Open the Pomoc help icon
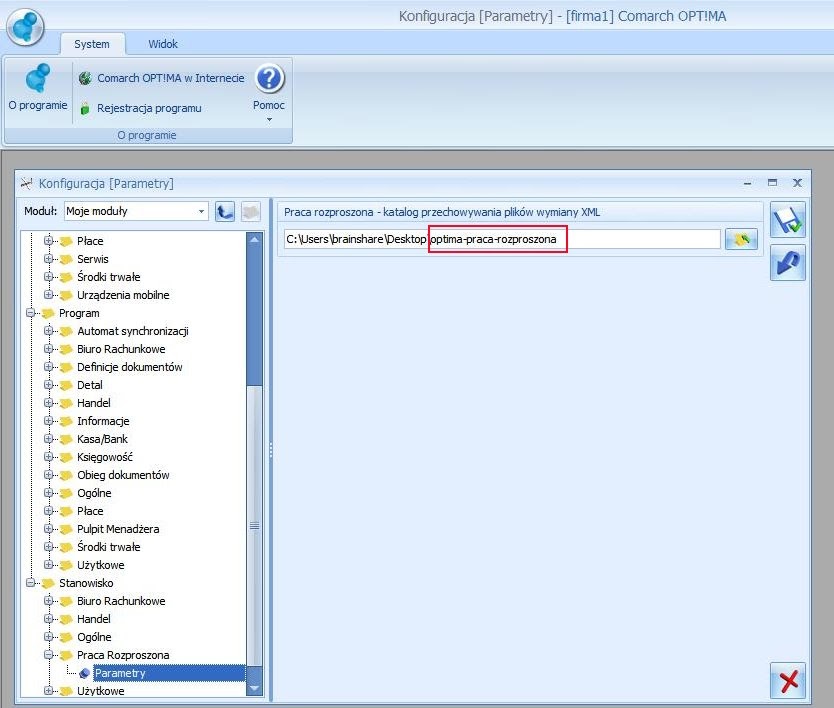Image resolution: width=834 pixels, height=708 pixels. click(x=269, y=78)
